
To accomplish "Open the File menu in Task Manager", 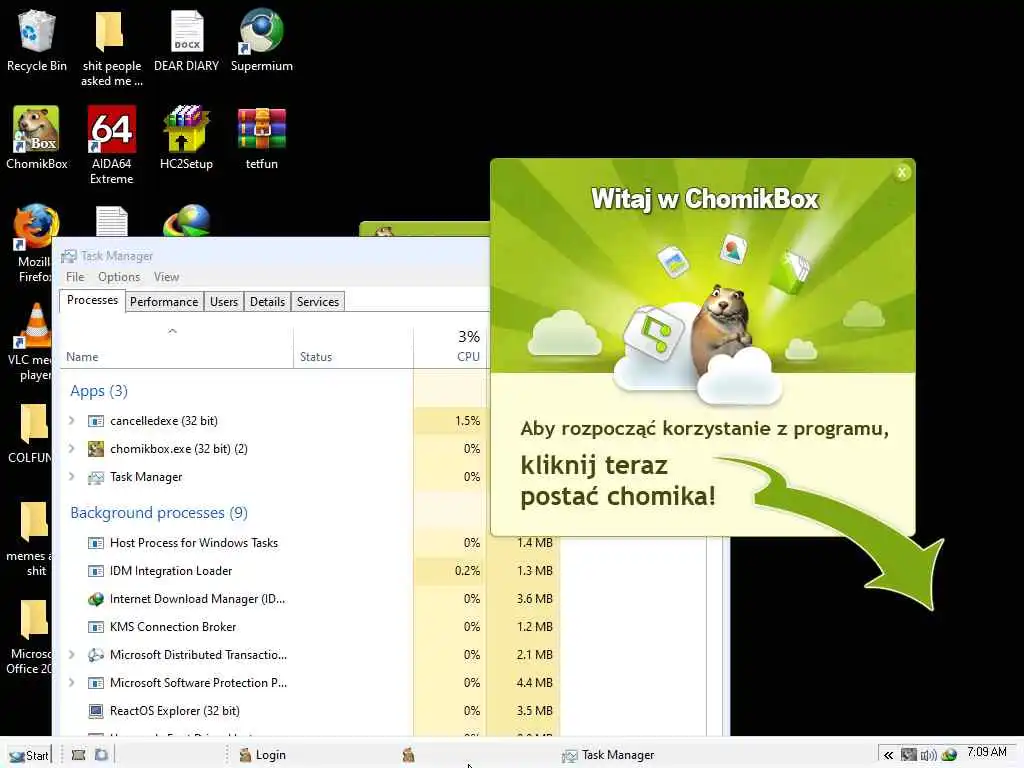I will point(75,277).
